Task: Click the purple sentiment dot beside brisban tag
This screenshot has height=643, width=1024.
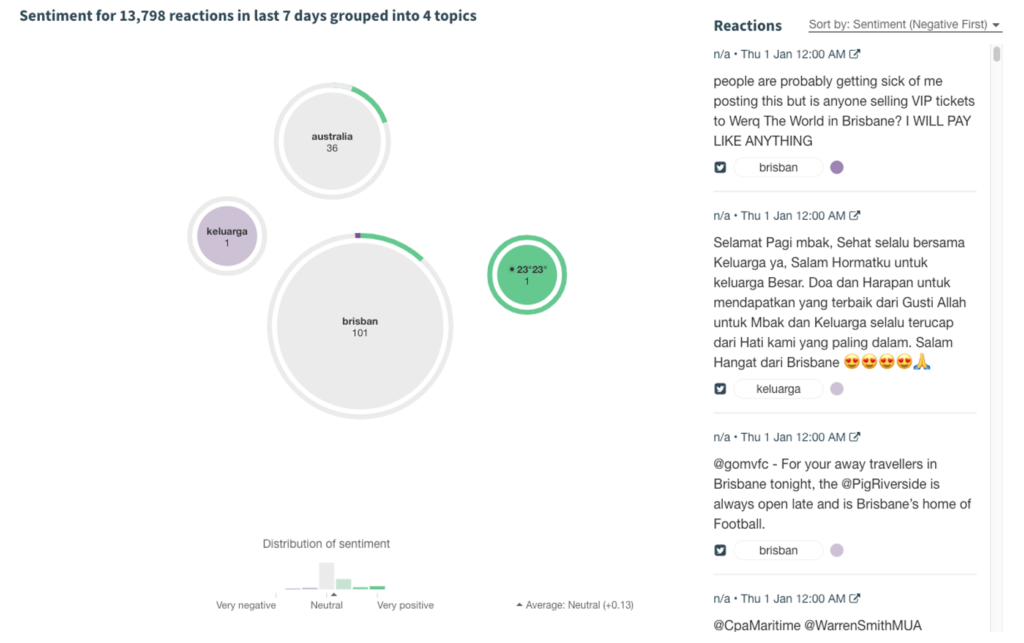Action: click(836, 167)
